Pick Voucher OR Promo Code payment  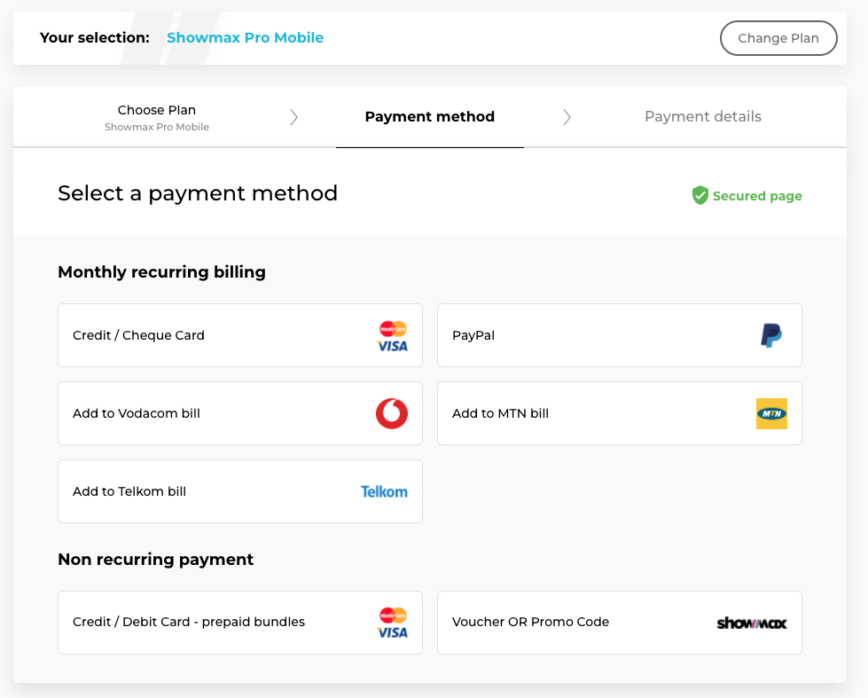[619, 623]
